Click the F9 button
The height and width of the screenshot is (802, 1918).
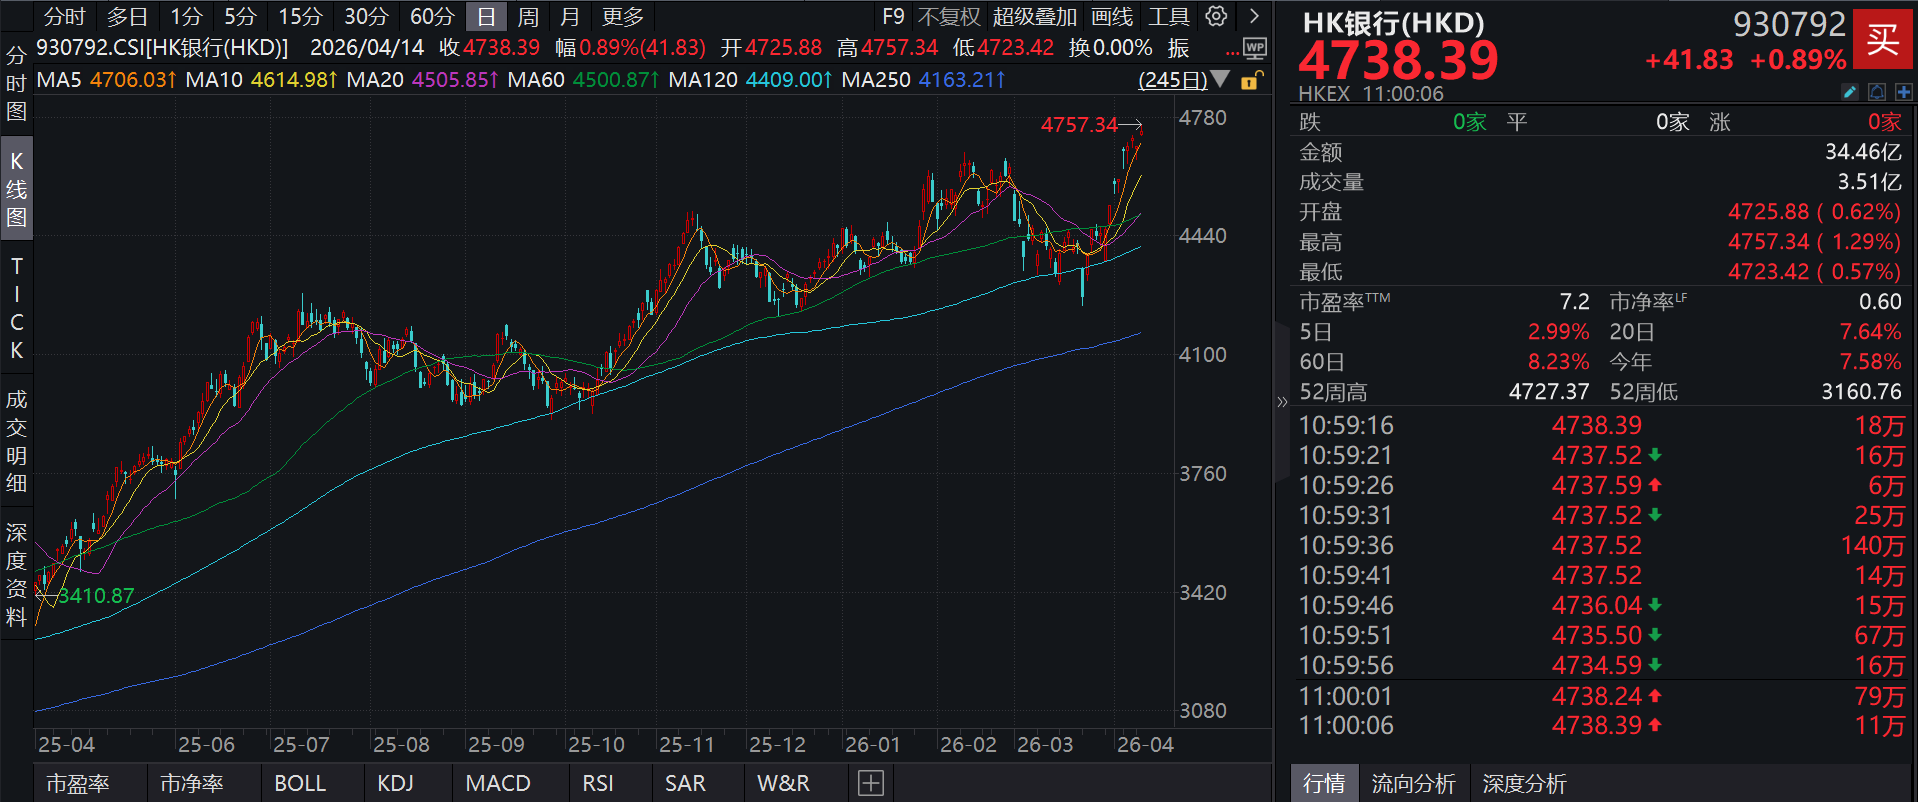tap(893, 17)
